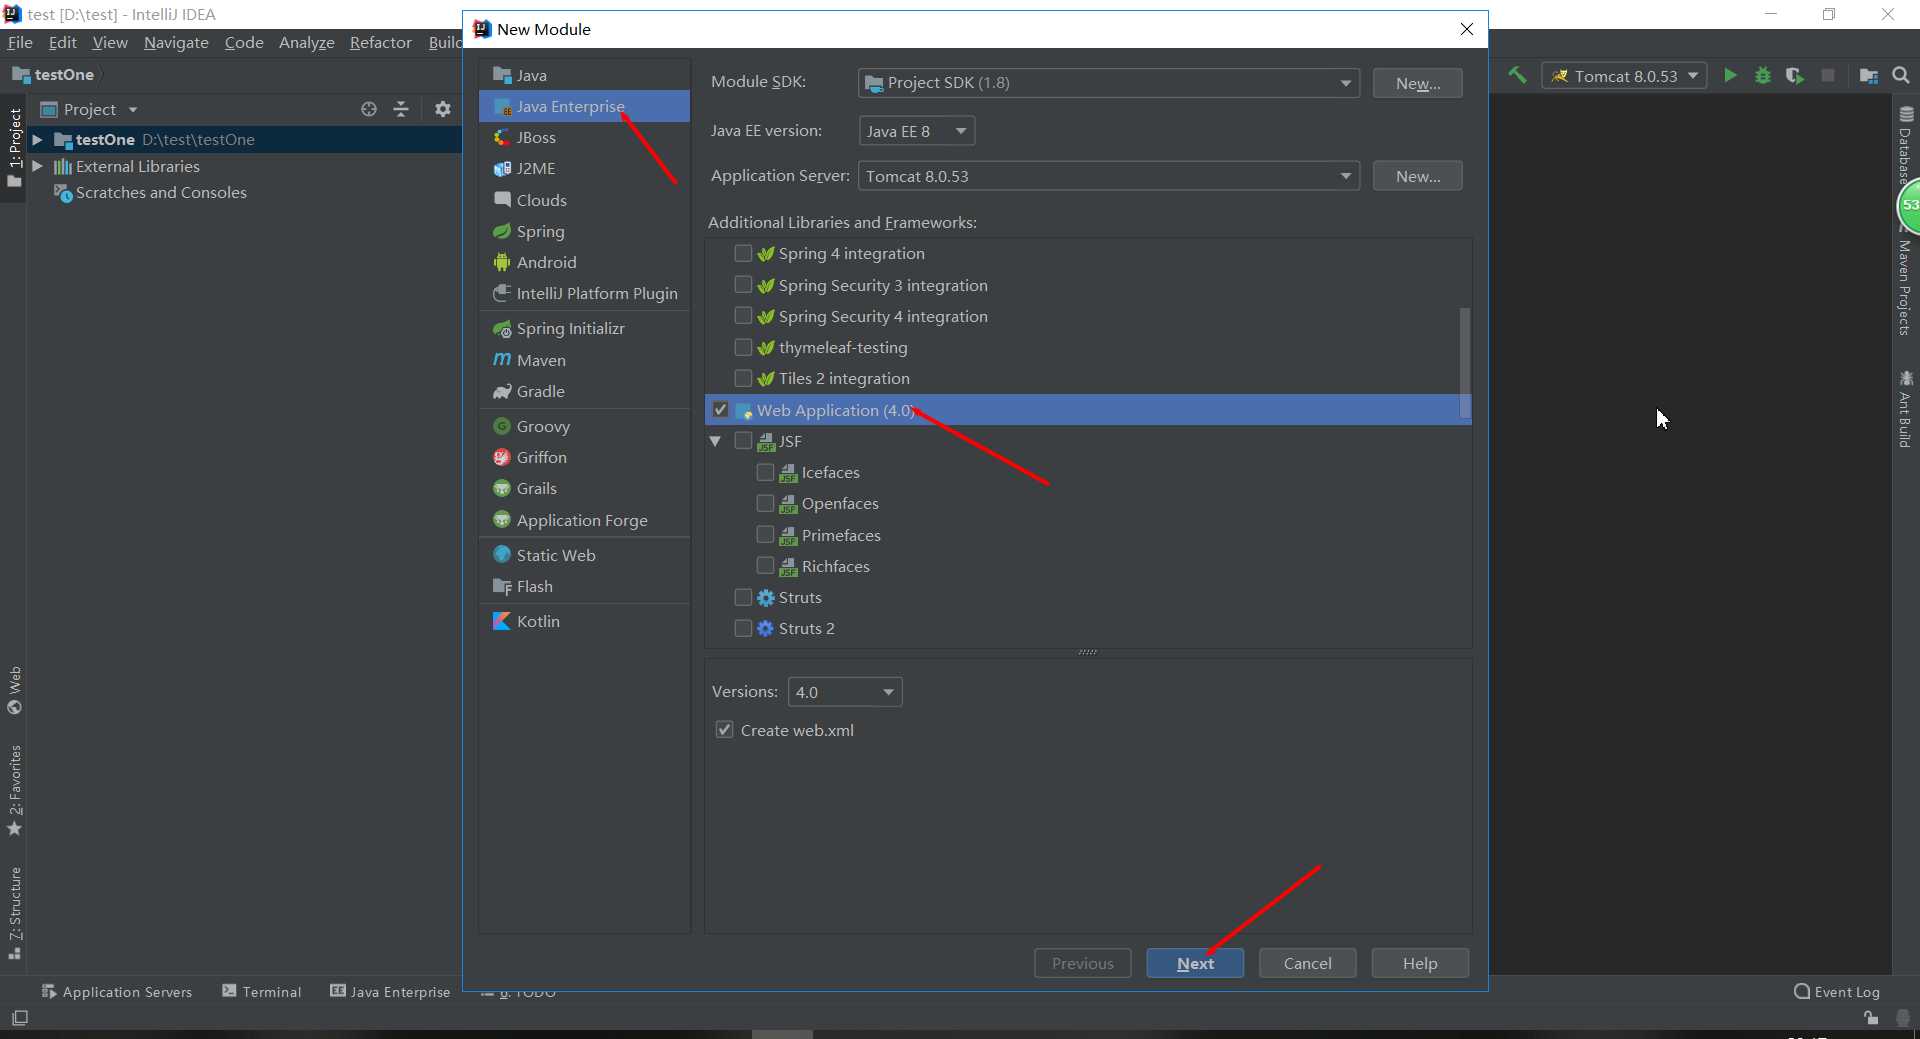Open Ant Build side panel
This screenshot has height=1039, width=1920.
point(1905,409)
